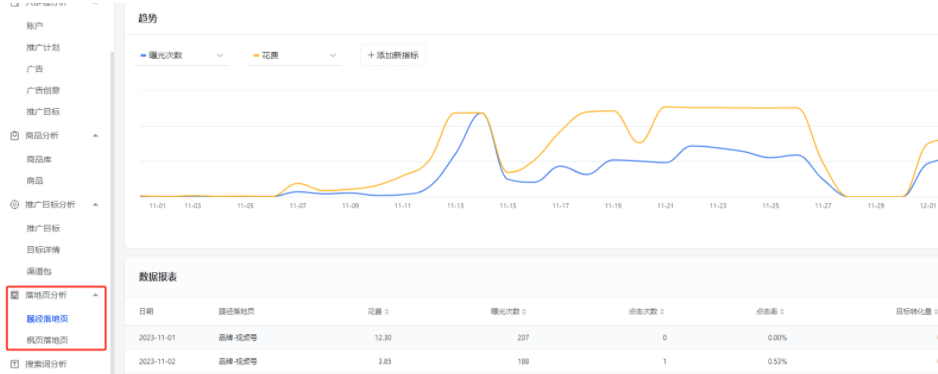The image size is (938, 374).
Task: Sort table by 点击率 sort arrows
Action: [782, 312]
